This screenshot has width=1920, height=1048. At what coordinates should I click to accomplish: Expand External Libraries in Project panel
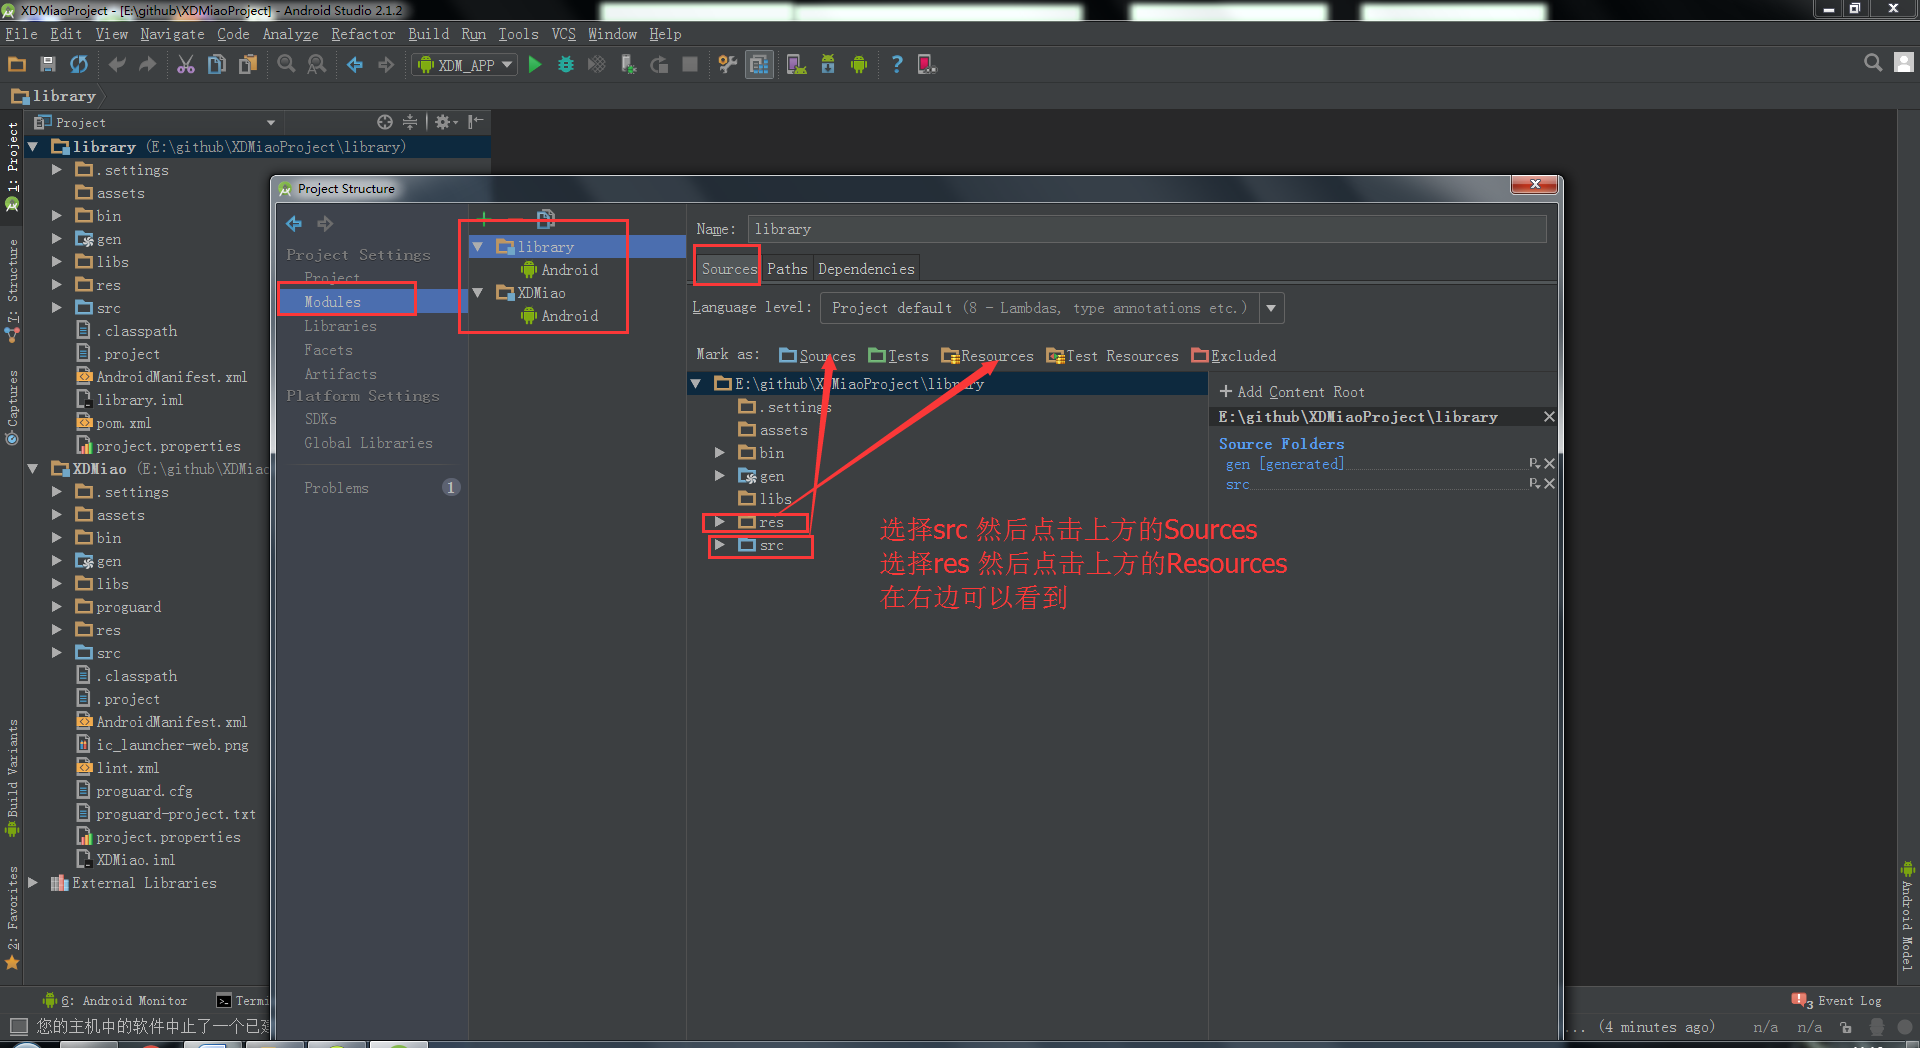[x=33, y=883]
